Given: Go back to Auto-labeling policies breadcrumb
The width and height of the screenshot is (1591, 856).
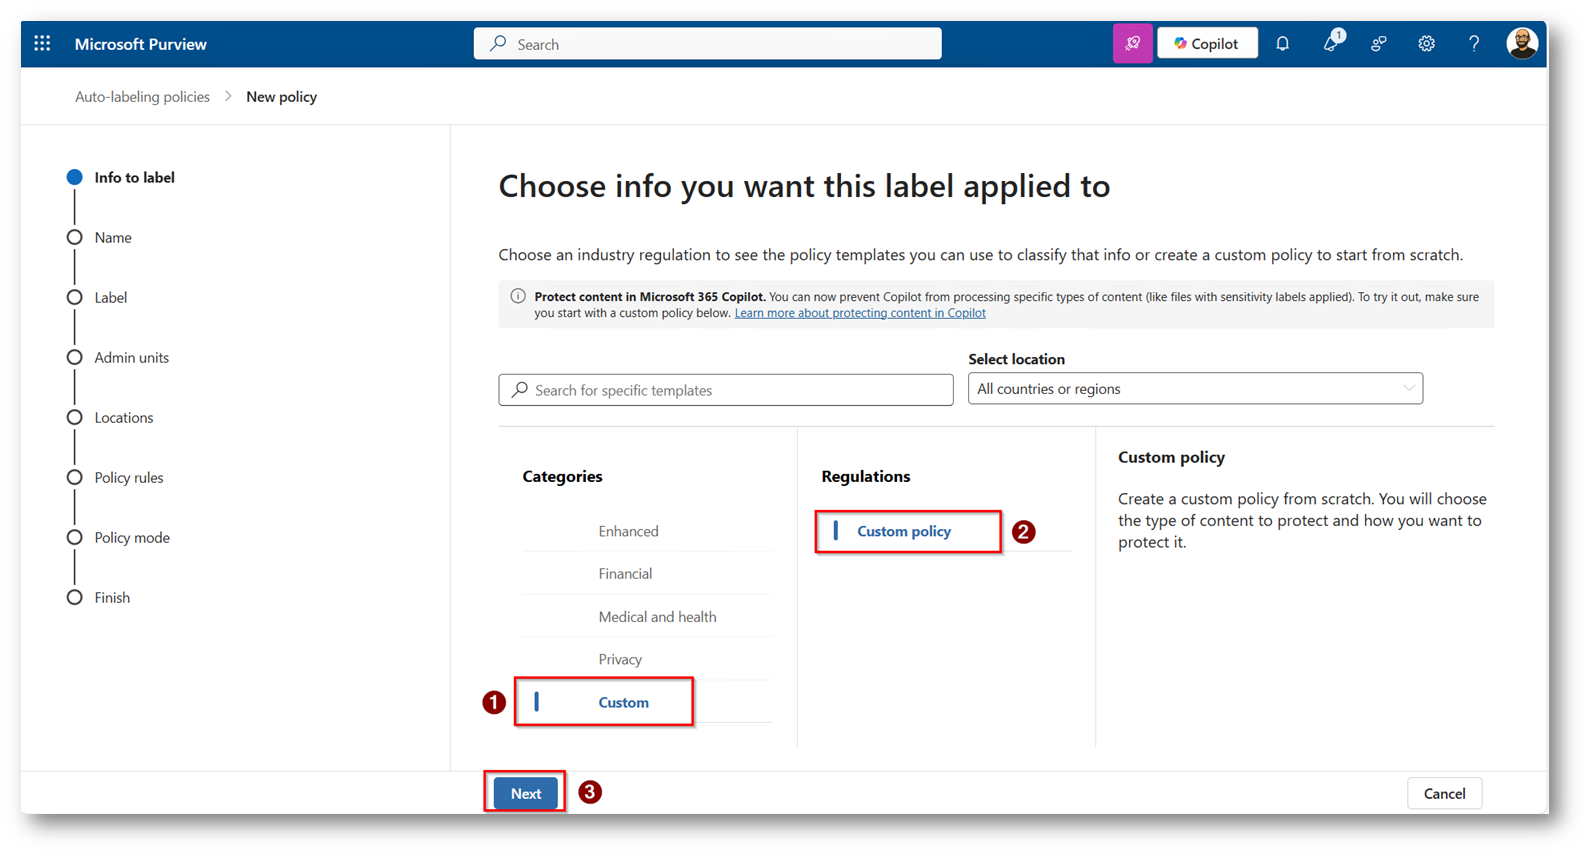Looking at the screenshot, I should point(142,97).
